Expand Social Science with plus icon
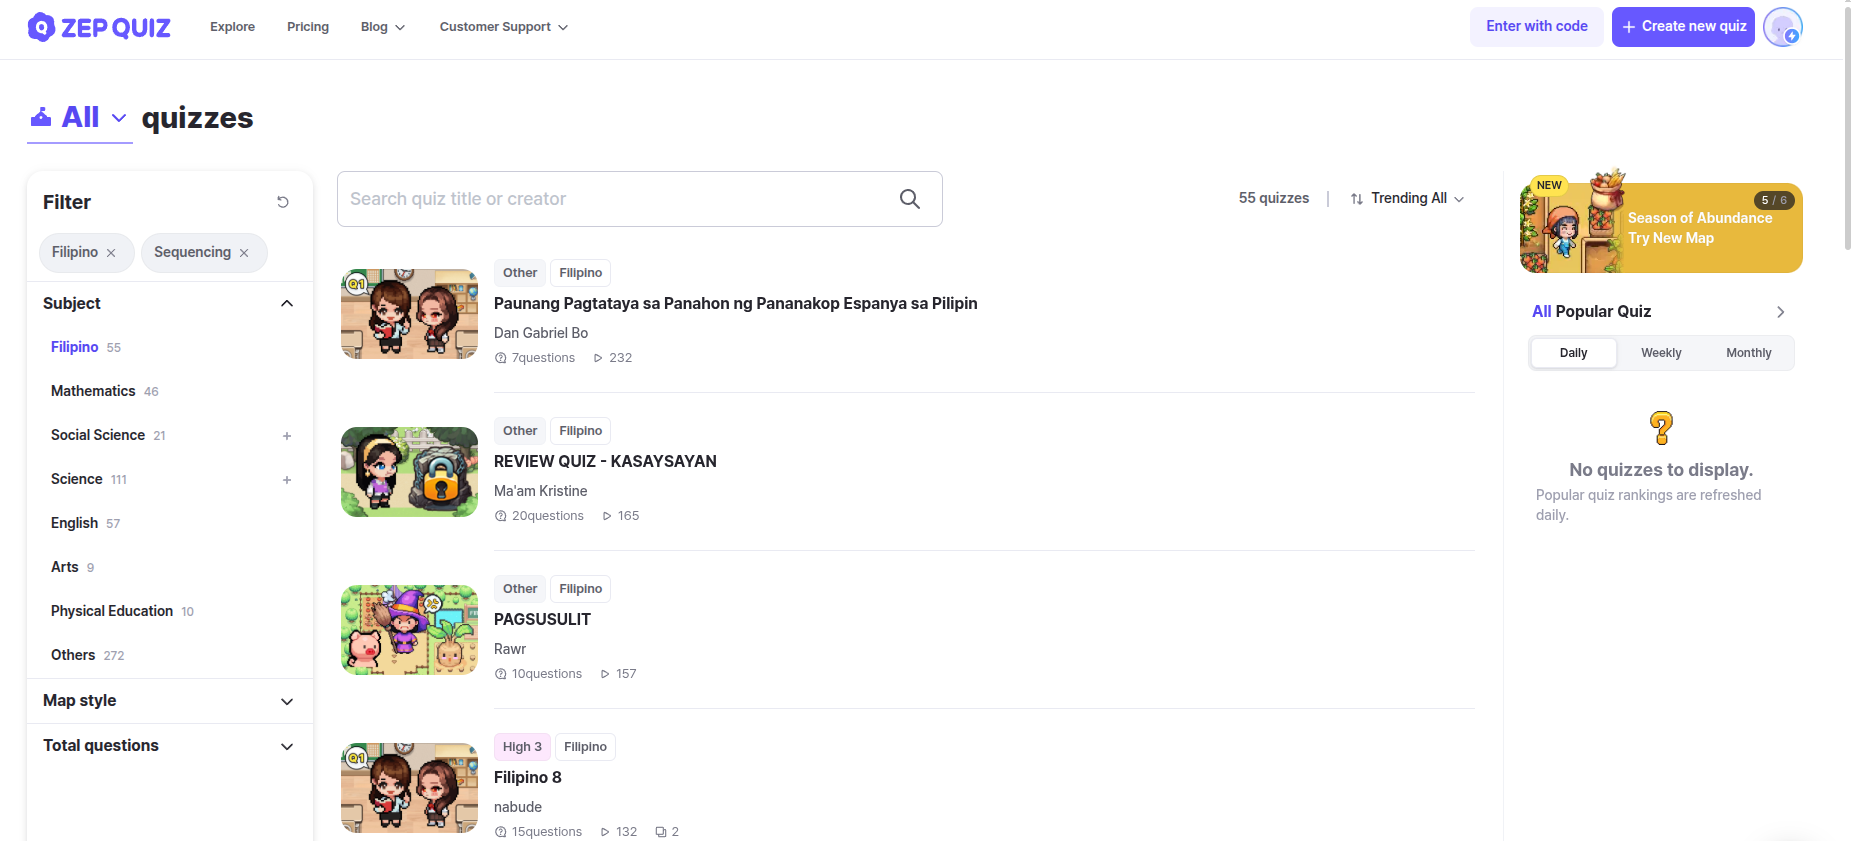1851x841 pixels. pyautogui.click(x=287, y=436)
